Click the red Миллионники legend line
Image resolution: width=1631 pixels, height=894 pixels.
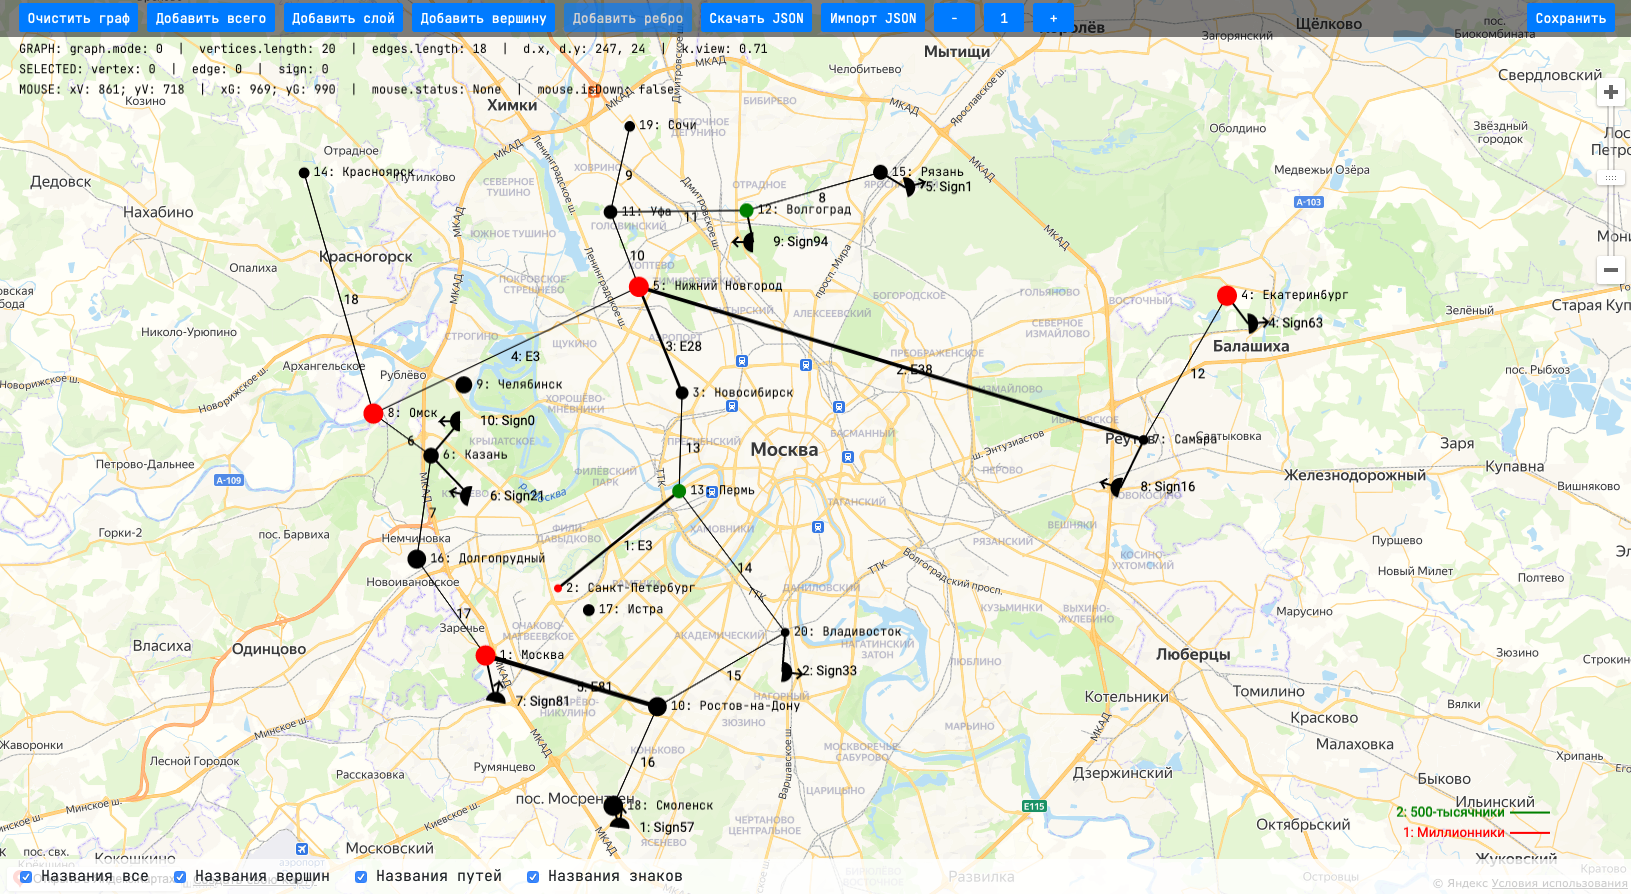click(x=1529, y=832)
